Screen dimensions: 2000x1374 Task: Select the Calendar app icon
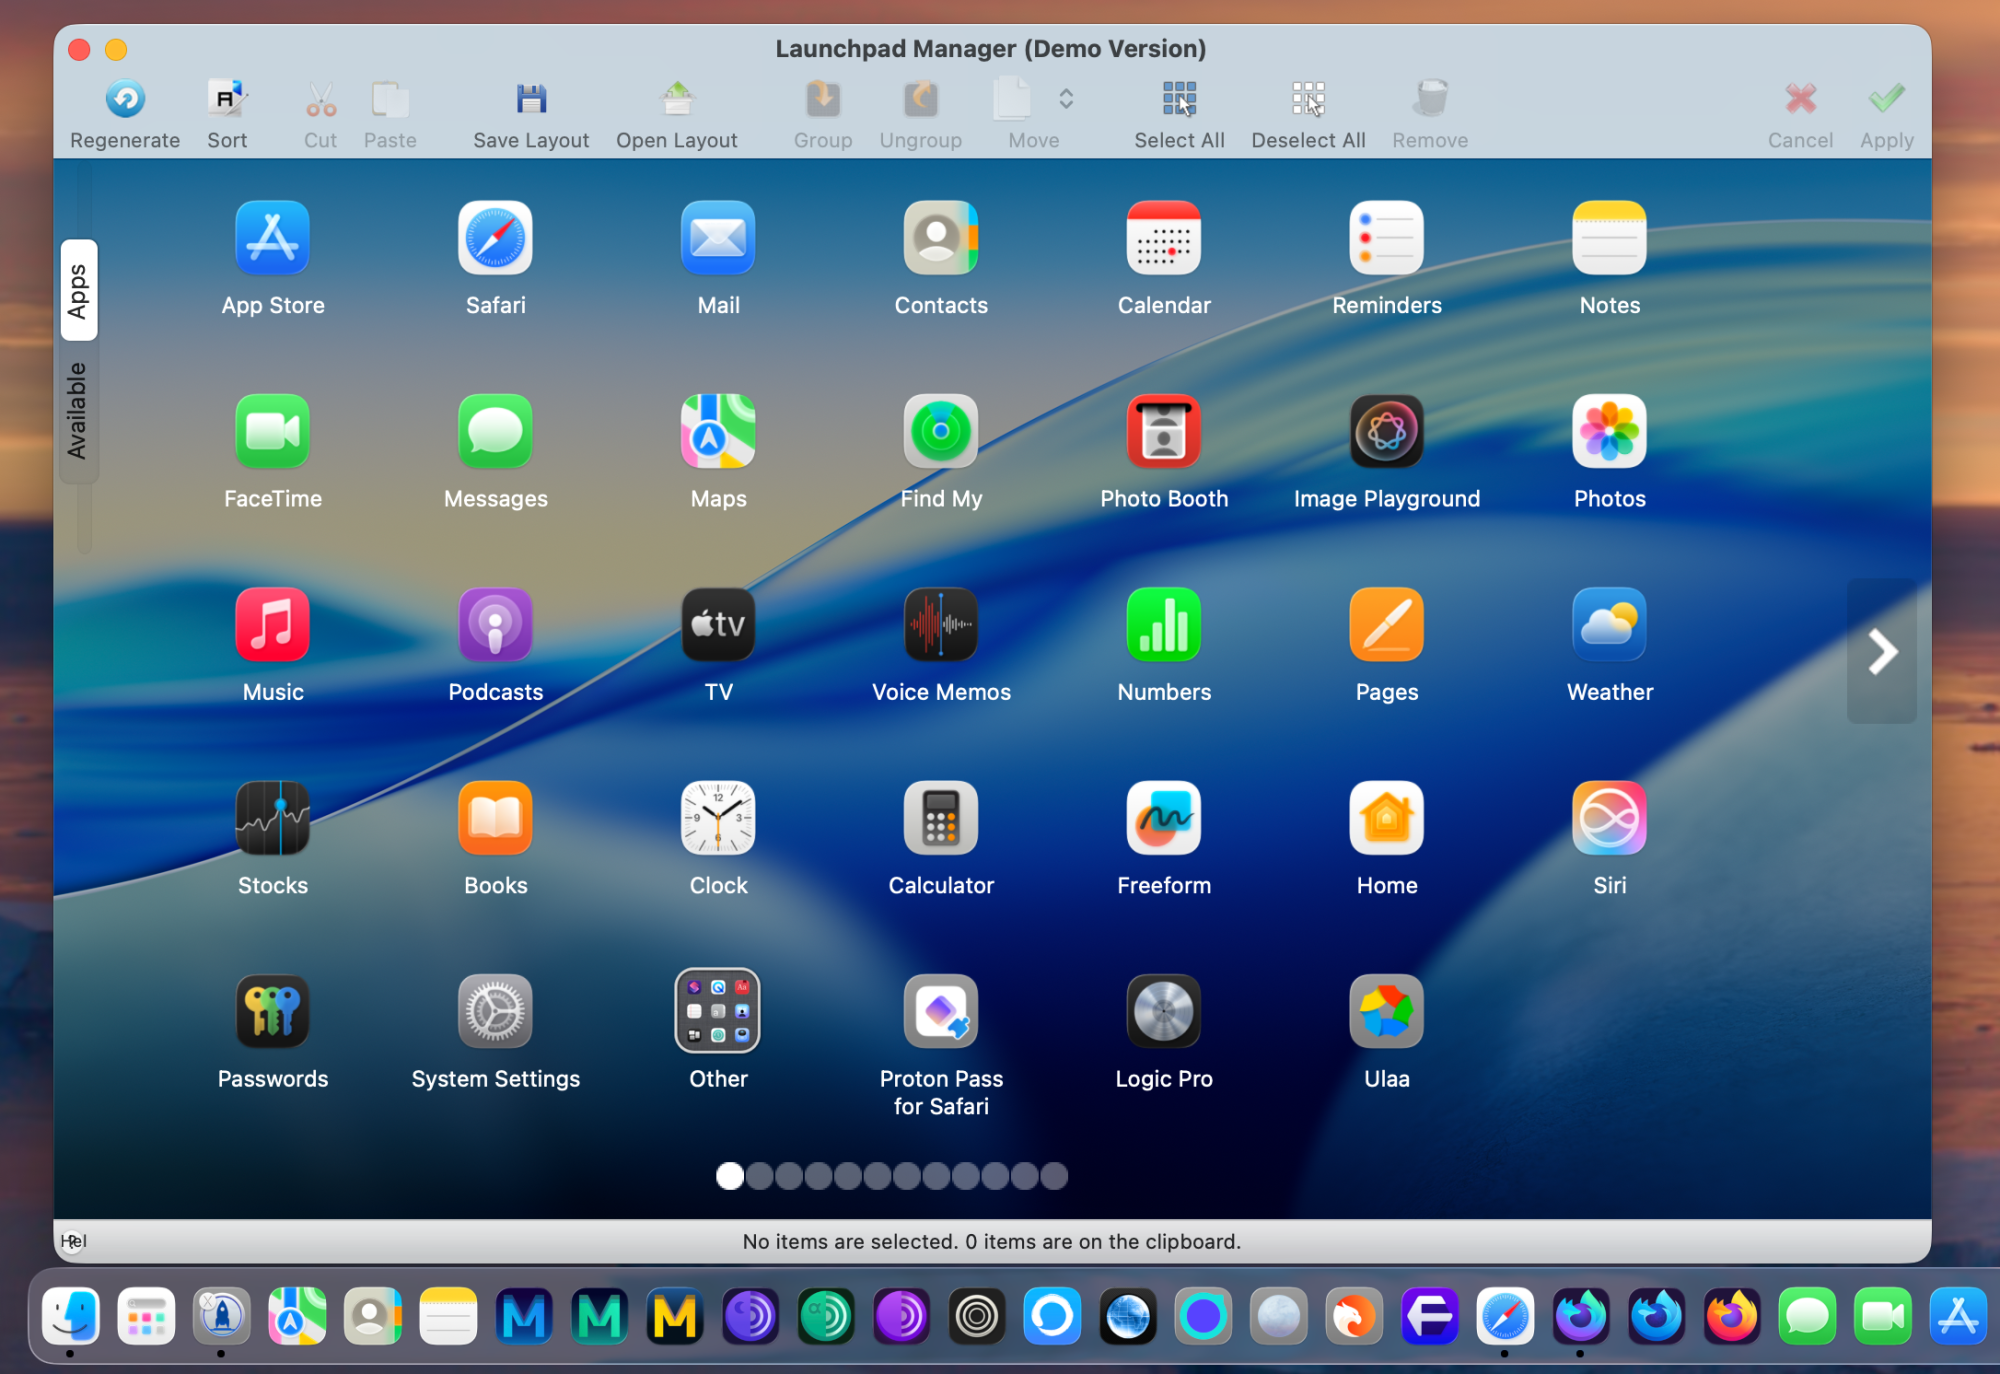coord(1164,238)
